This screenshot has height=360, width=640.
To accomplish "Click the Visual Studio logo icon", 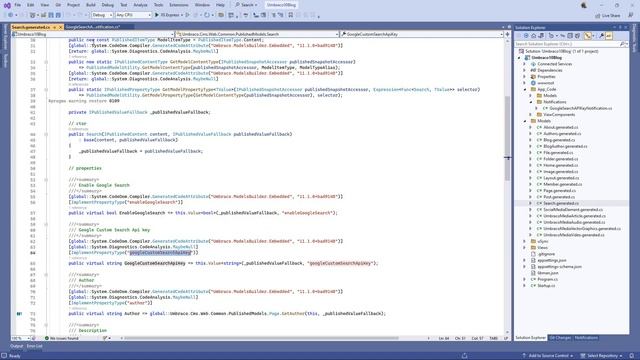I will coord(7,5).
